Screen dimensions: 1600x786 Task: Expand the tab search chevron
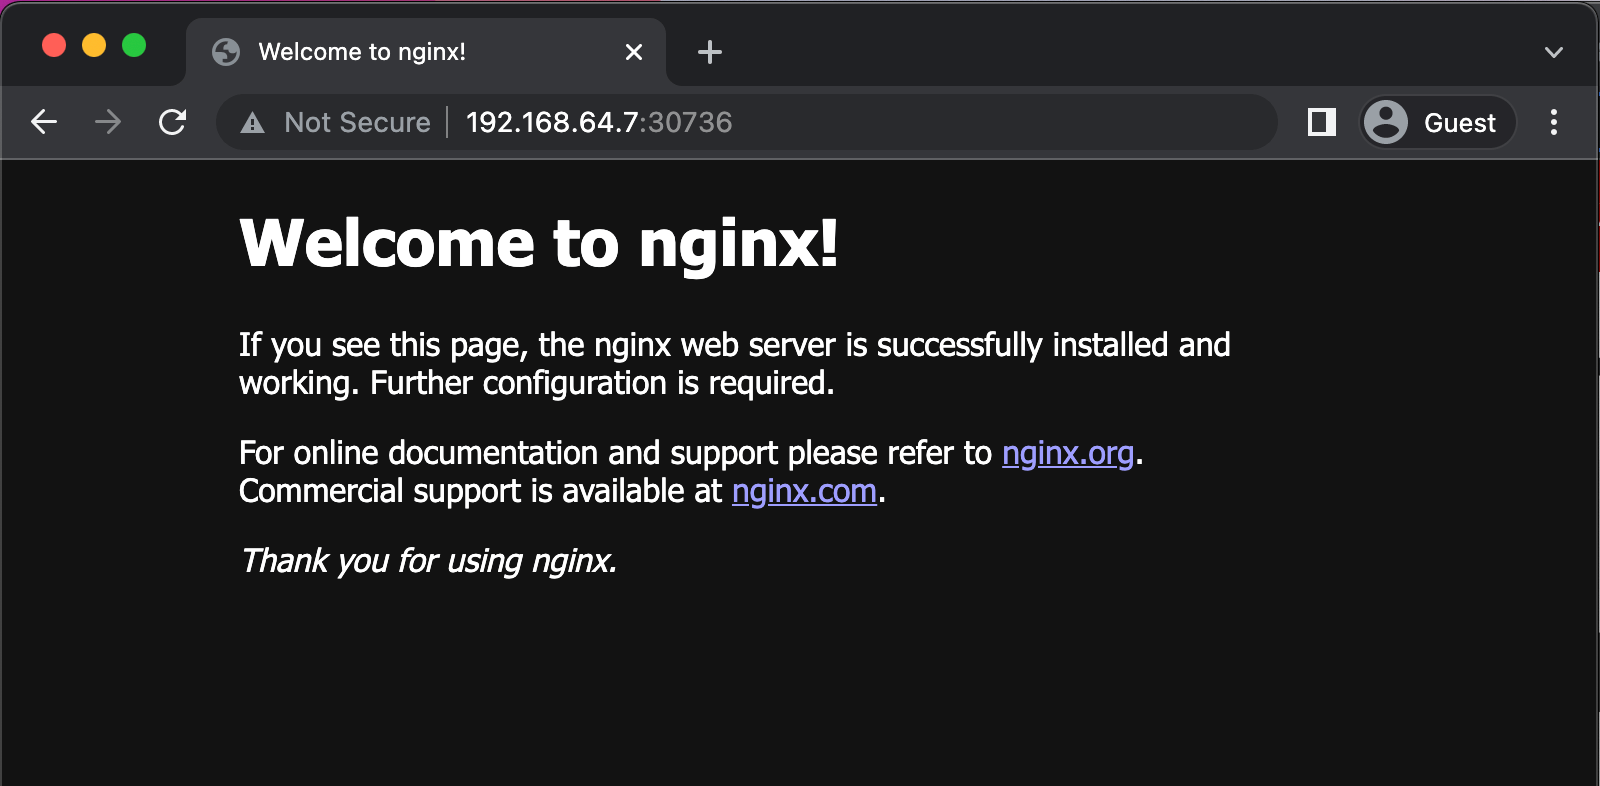click(x=1553, y=52)
